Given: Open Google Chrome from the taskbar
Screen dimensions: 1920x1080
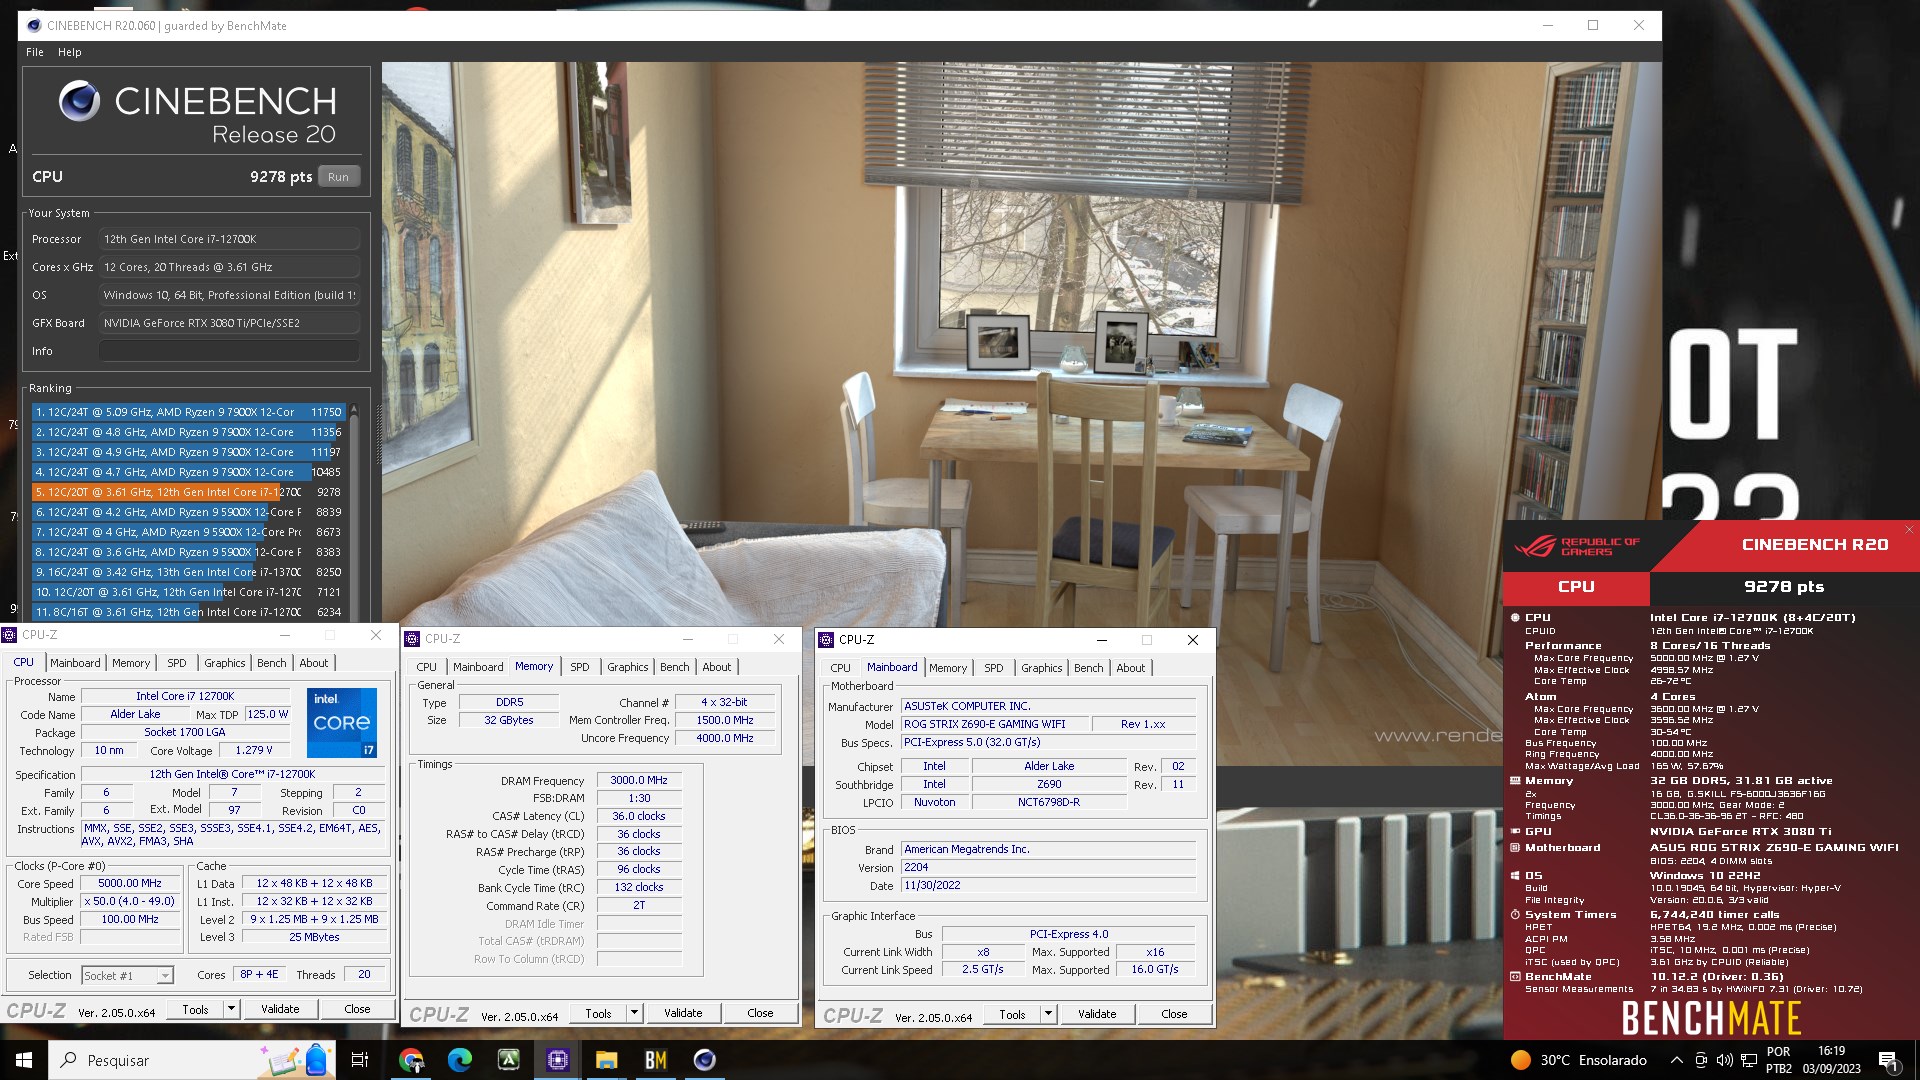Looking at the screenshot, I should pos(411,1060).
